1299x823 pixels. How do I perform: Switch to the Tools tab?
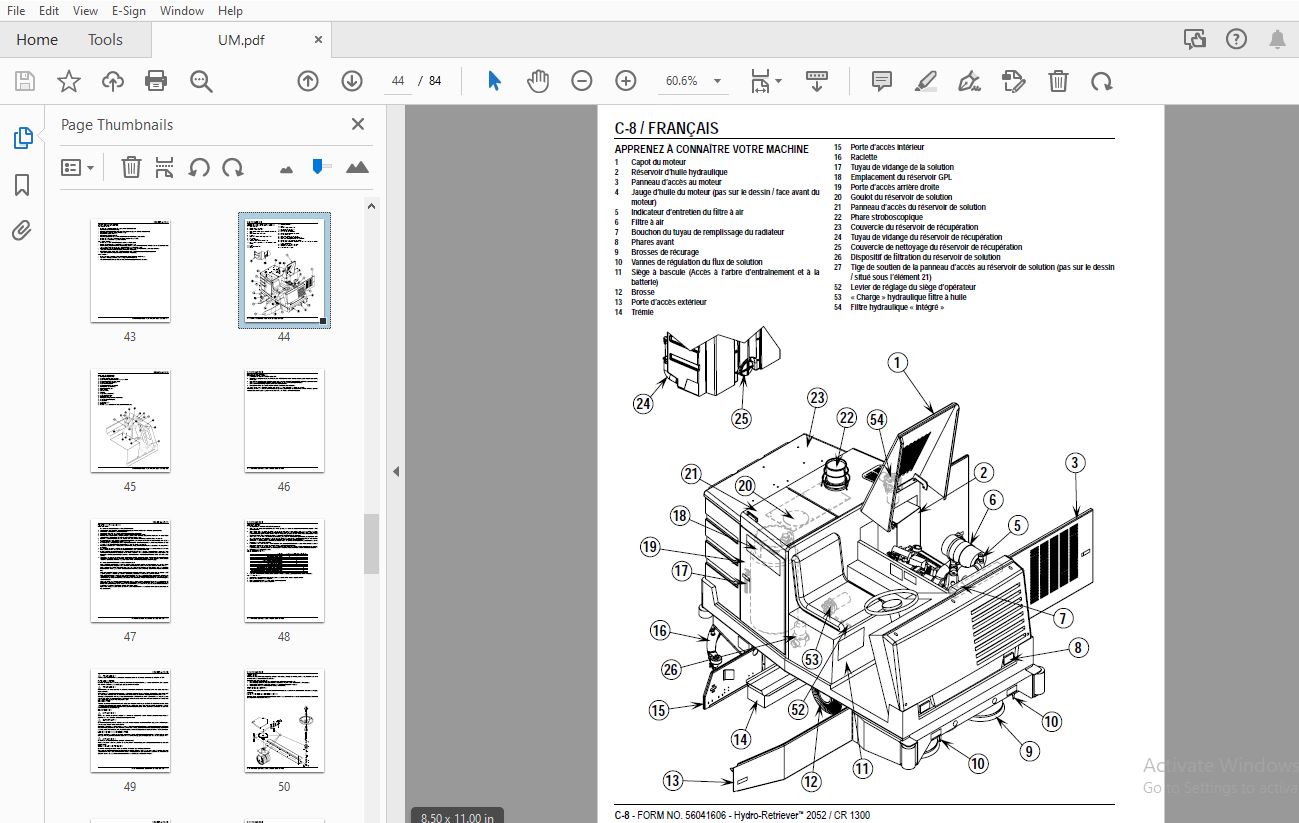point(105,40)
